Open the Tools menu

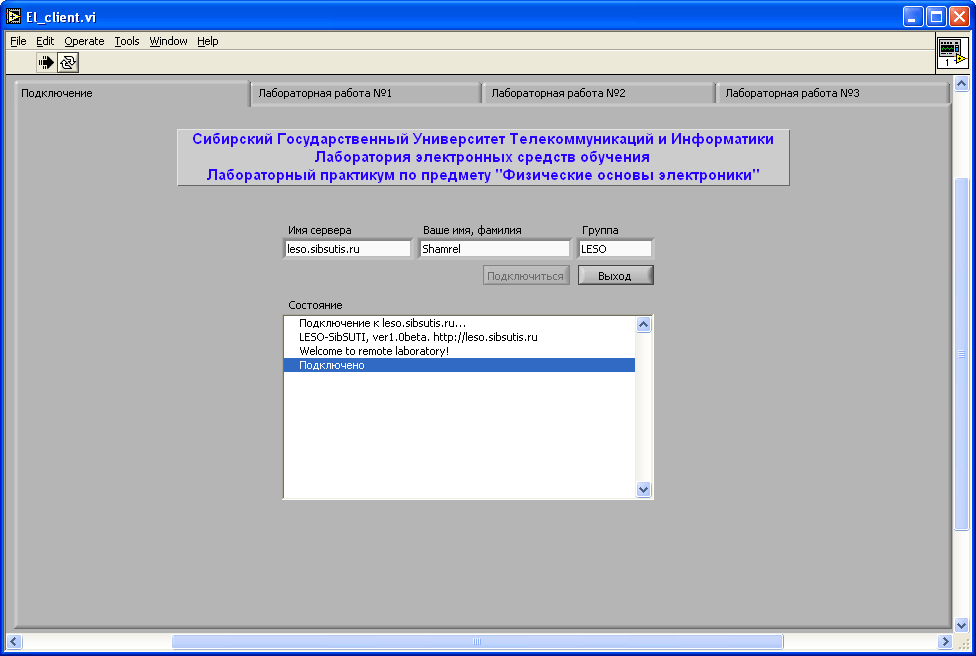tap(126, 41)
